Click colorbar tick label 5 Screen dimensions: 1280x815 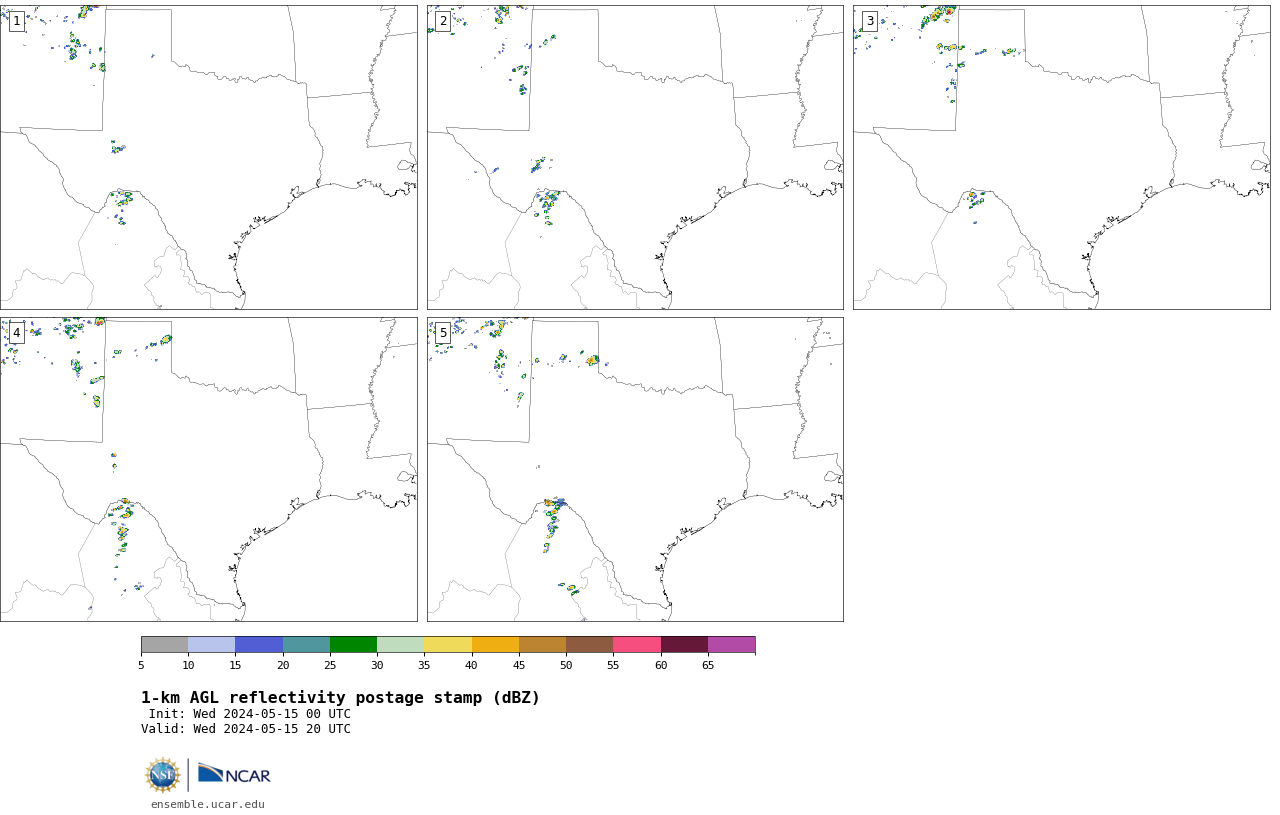coord(141,665)
